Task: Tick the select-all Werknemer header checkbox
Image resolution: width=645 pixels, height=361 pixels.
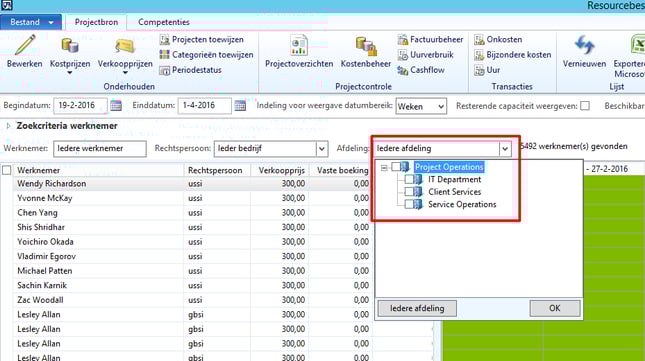Action: 7,170
